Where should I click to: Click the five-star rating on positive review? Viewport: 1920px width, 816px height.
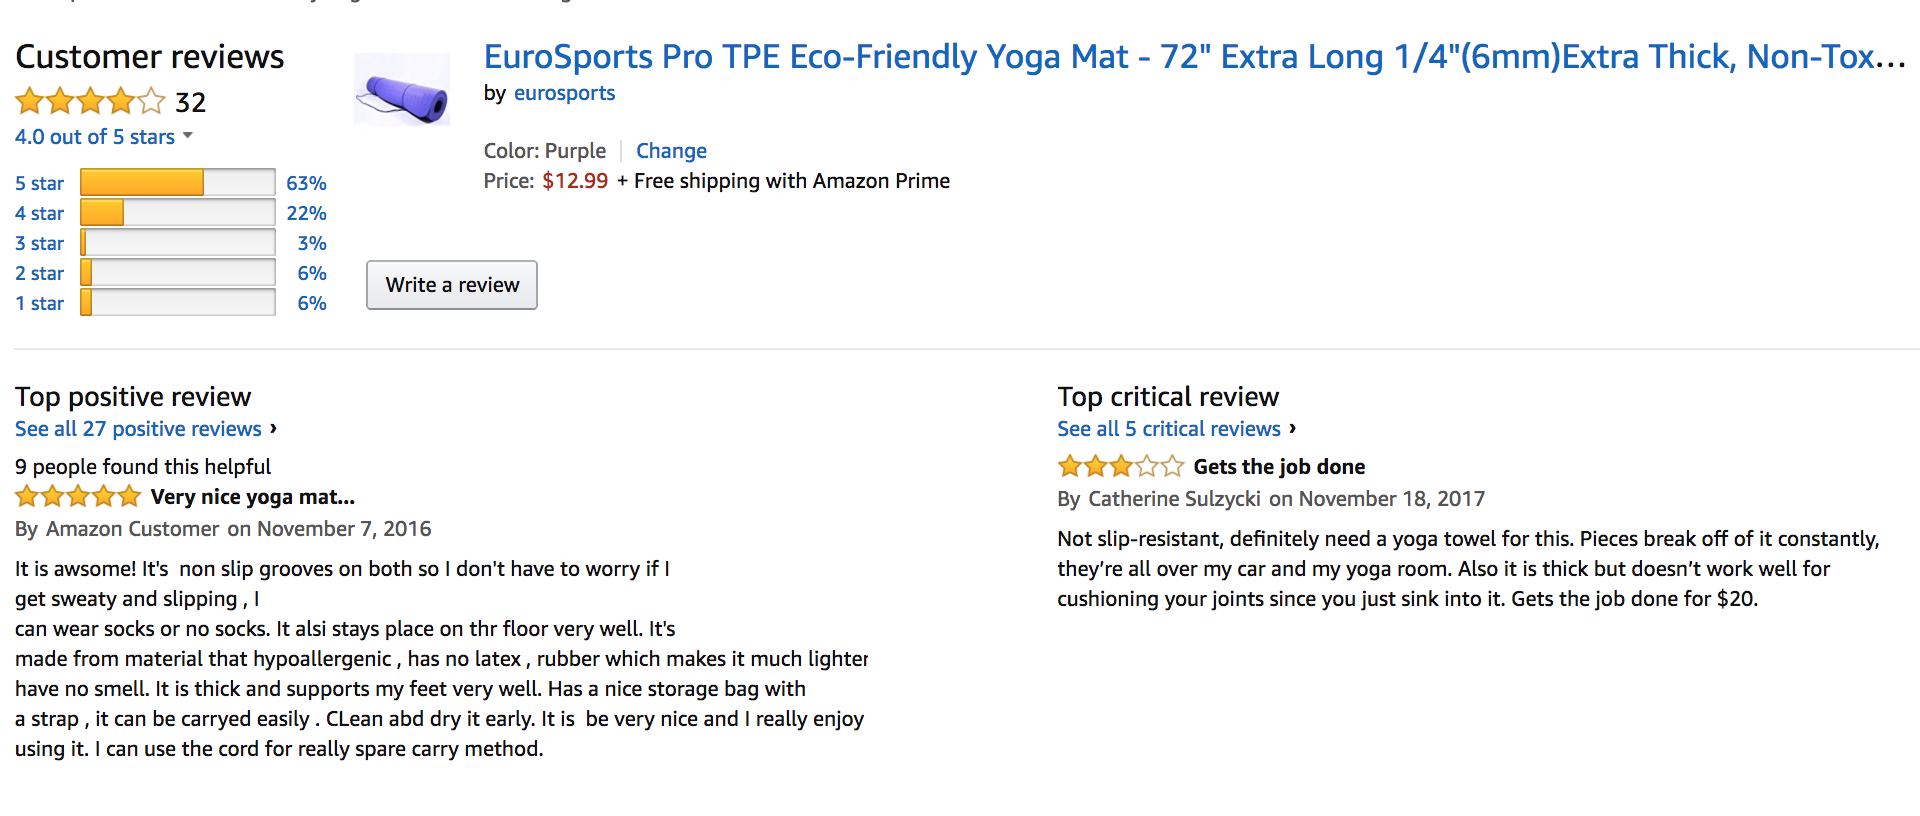[x=78, y=497]
